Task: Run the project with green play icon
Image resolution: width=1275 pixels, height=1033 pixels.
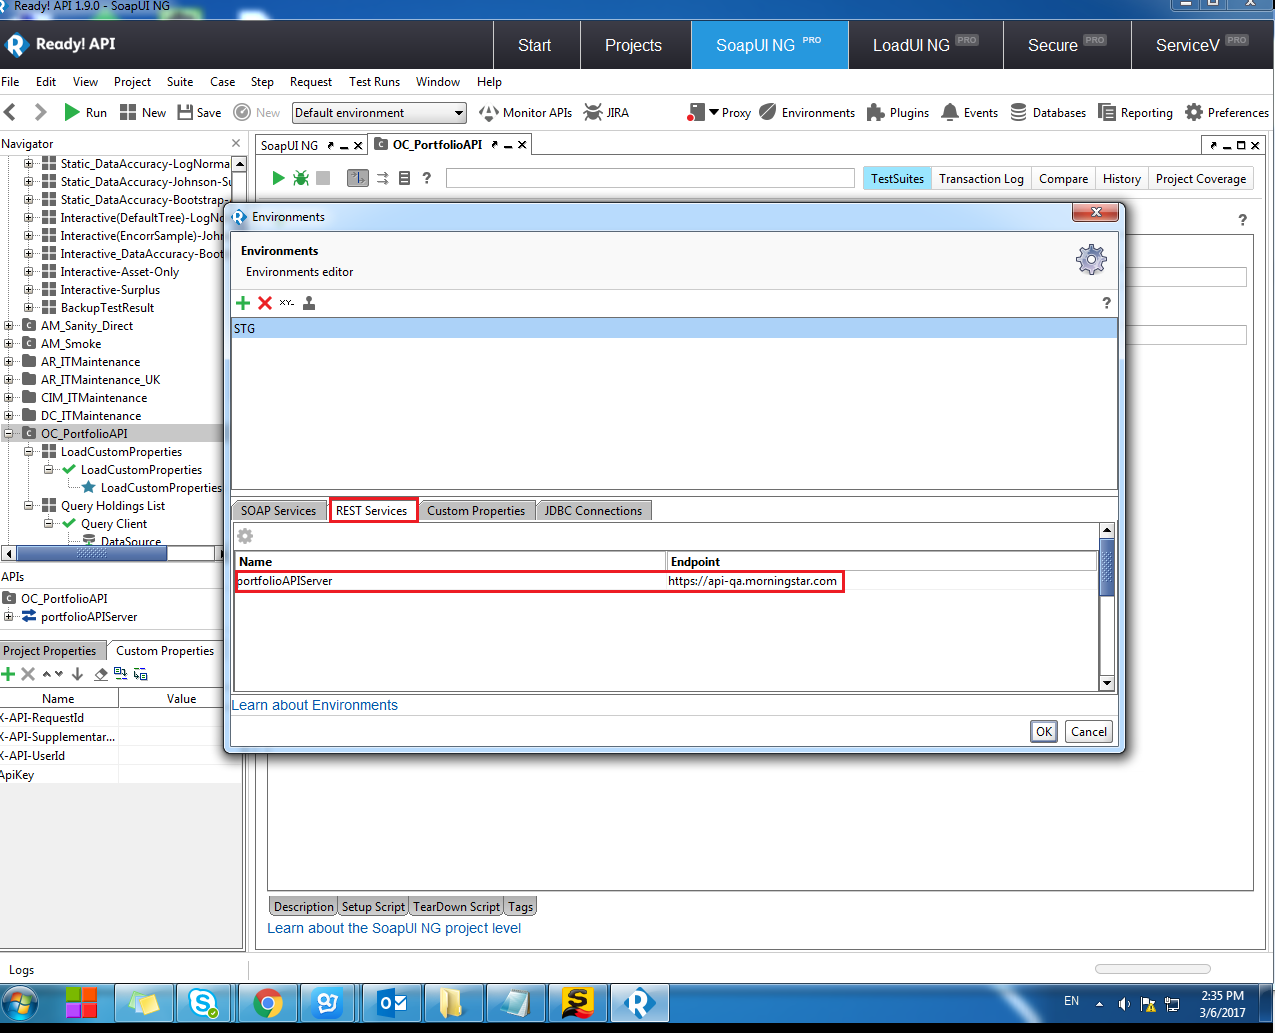Action: pos(278,178)
